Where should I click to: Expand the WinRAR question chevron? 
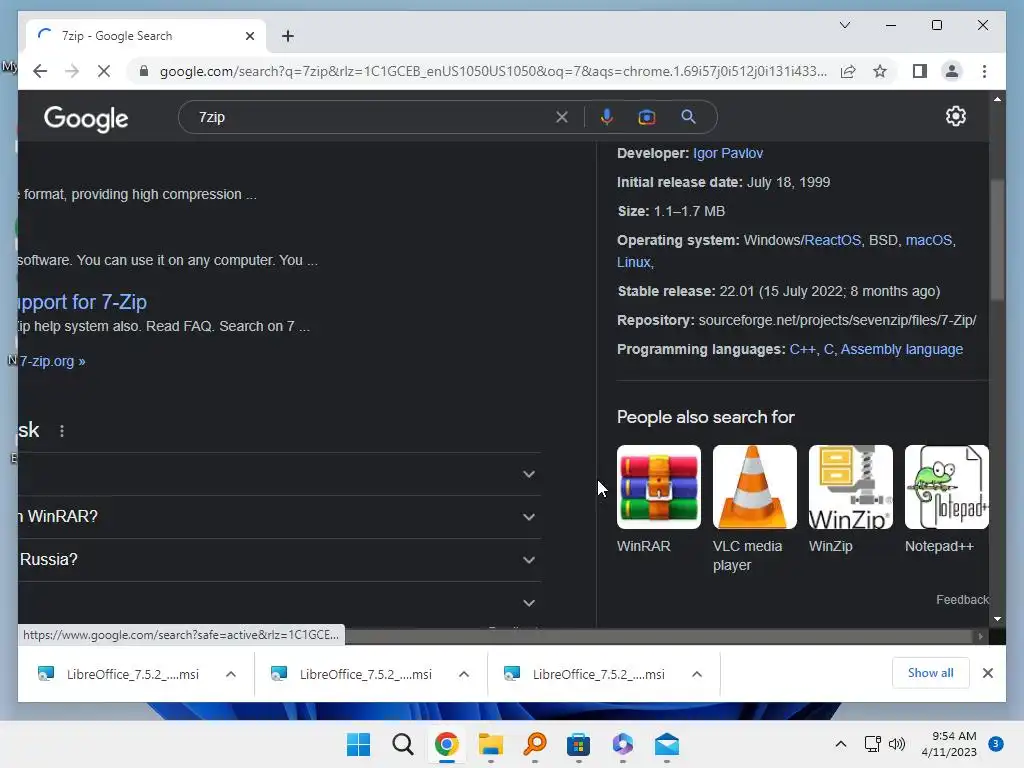pyautogui.click(x=529, y=517)
